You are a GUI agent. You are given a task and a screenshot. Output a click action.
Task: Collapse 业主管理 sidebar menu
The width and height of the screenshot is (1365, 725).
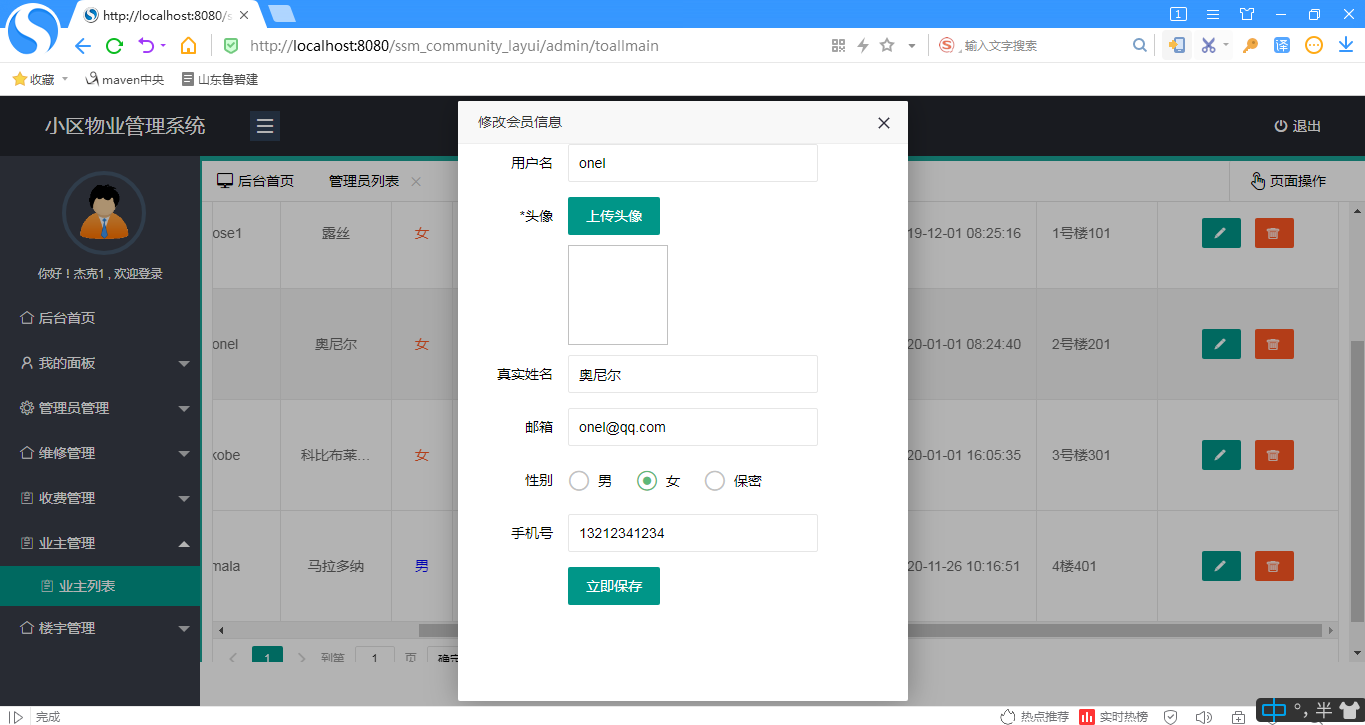pos(100,543)
